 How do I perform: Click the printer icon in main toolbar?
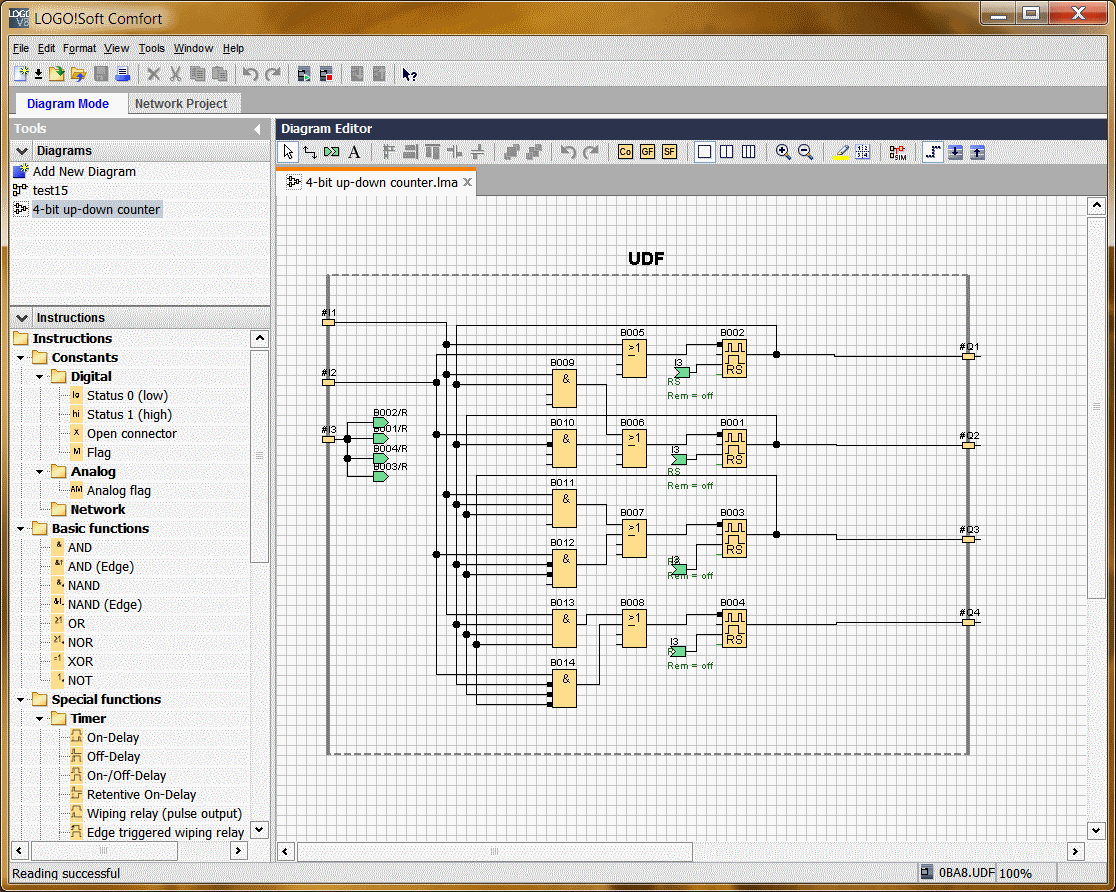coord(122,74)
